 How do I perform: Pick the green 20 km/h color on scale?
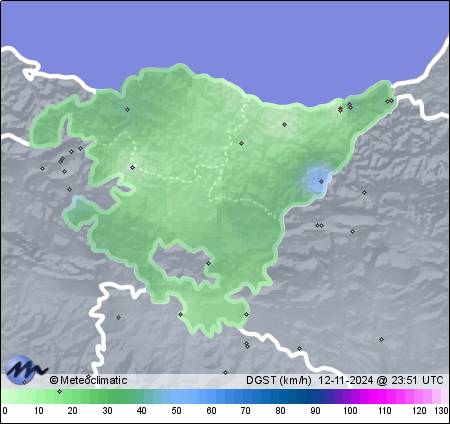point(72,397)
